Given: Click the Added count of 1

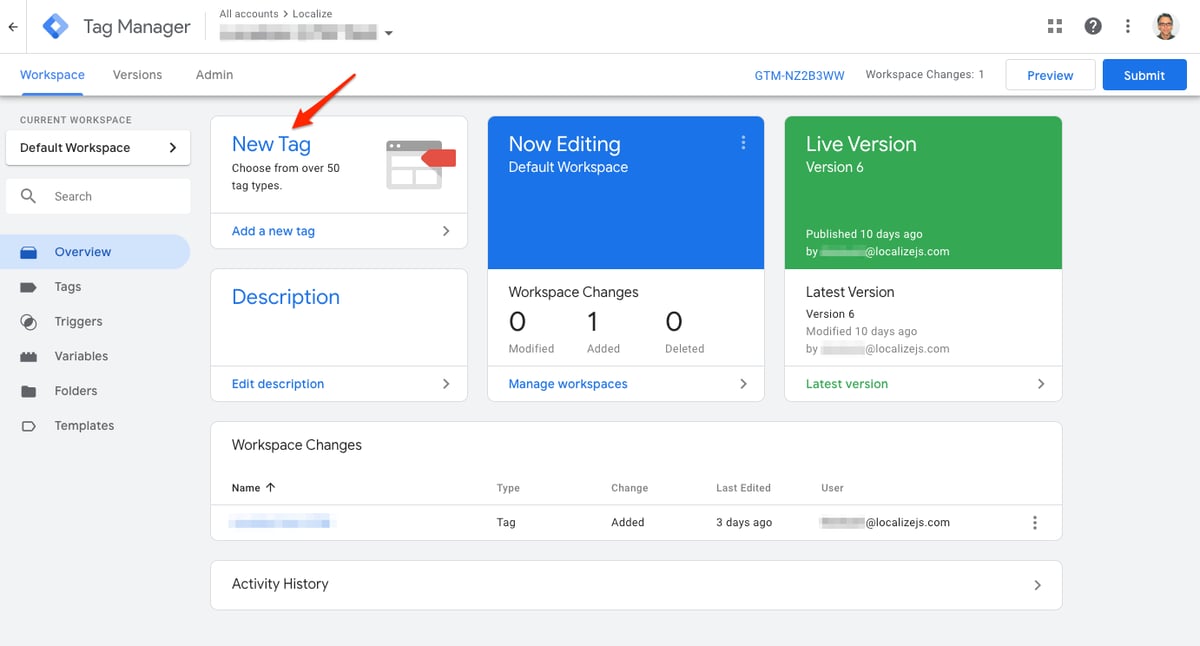Looking at the screenshot, I should pyautogui.click(x=593, y=322).
